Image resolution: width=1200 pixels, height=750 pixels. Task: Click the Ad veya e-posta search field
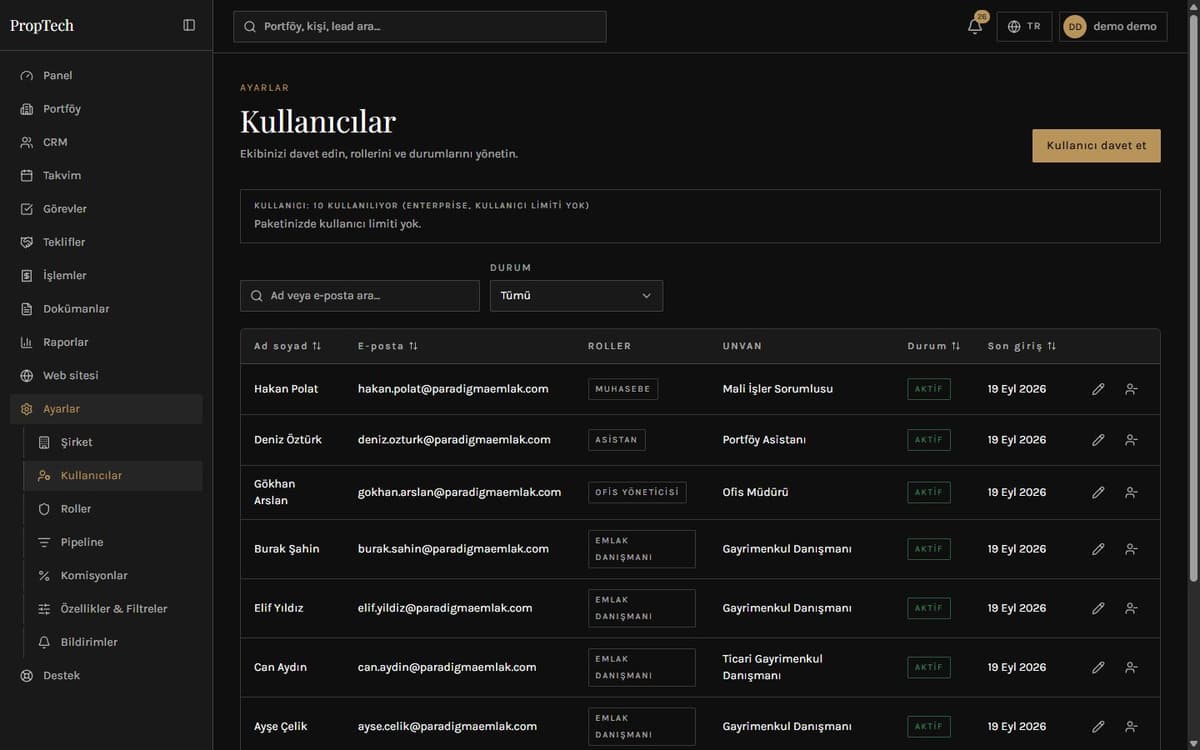pyautogui.click(x=360, y=296)
